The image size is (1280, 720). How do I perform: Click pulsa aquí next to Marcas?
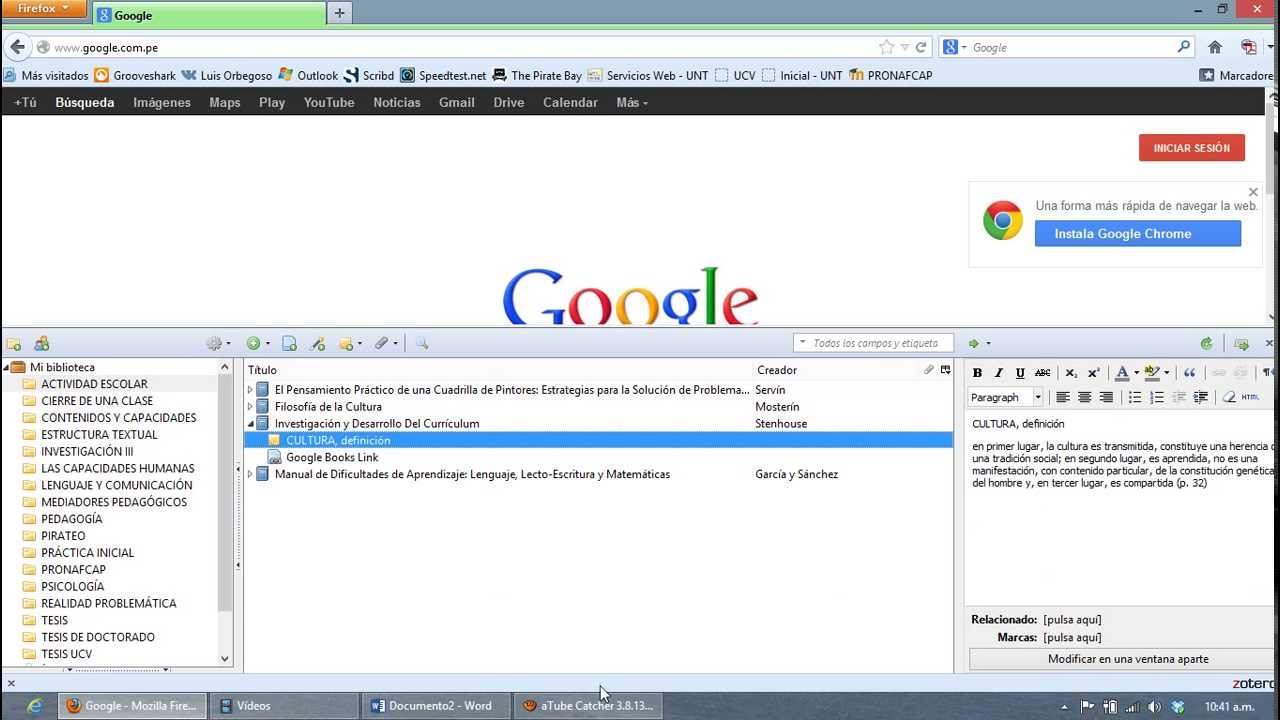[1072, 638]
